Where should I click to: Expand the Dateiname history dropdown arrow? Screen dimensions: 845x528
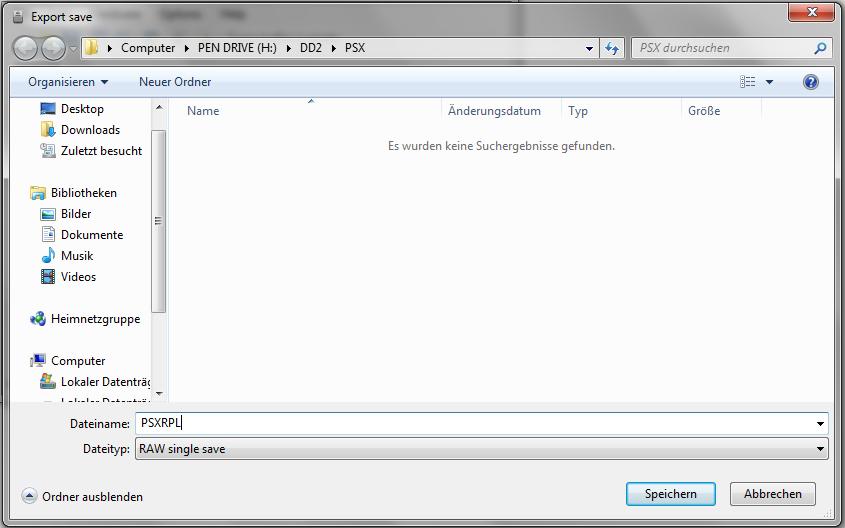(820, 423)
